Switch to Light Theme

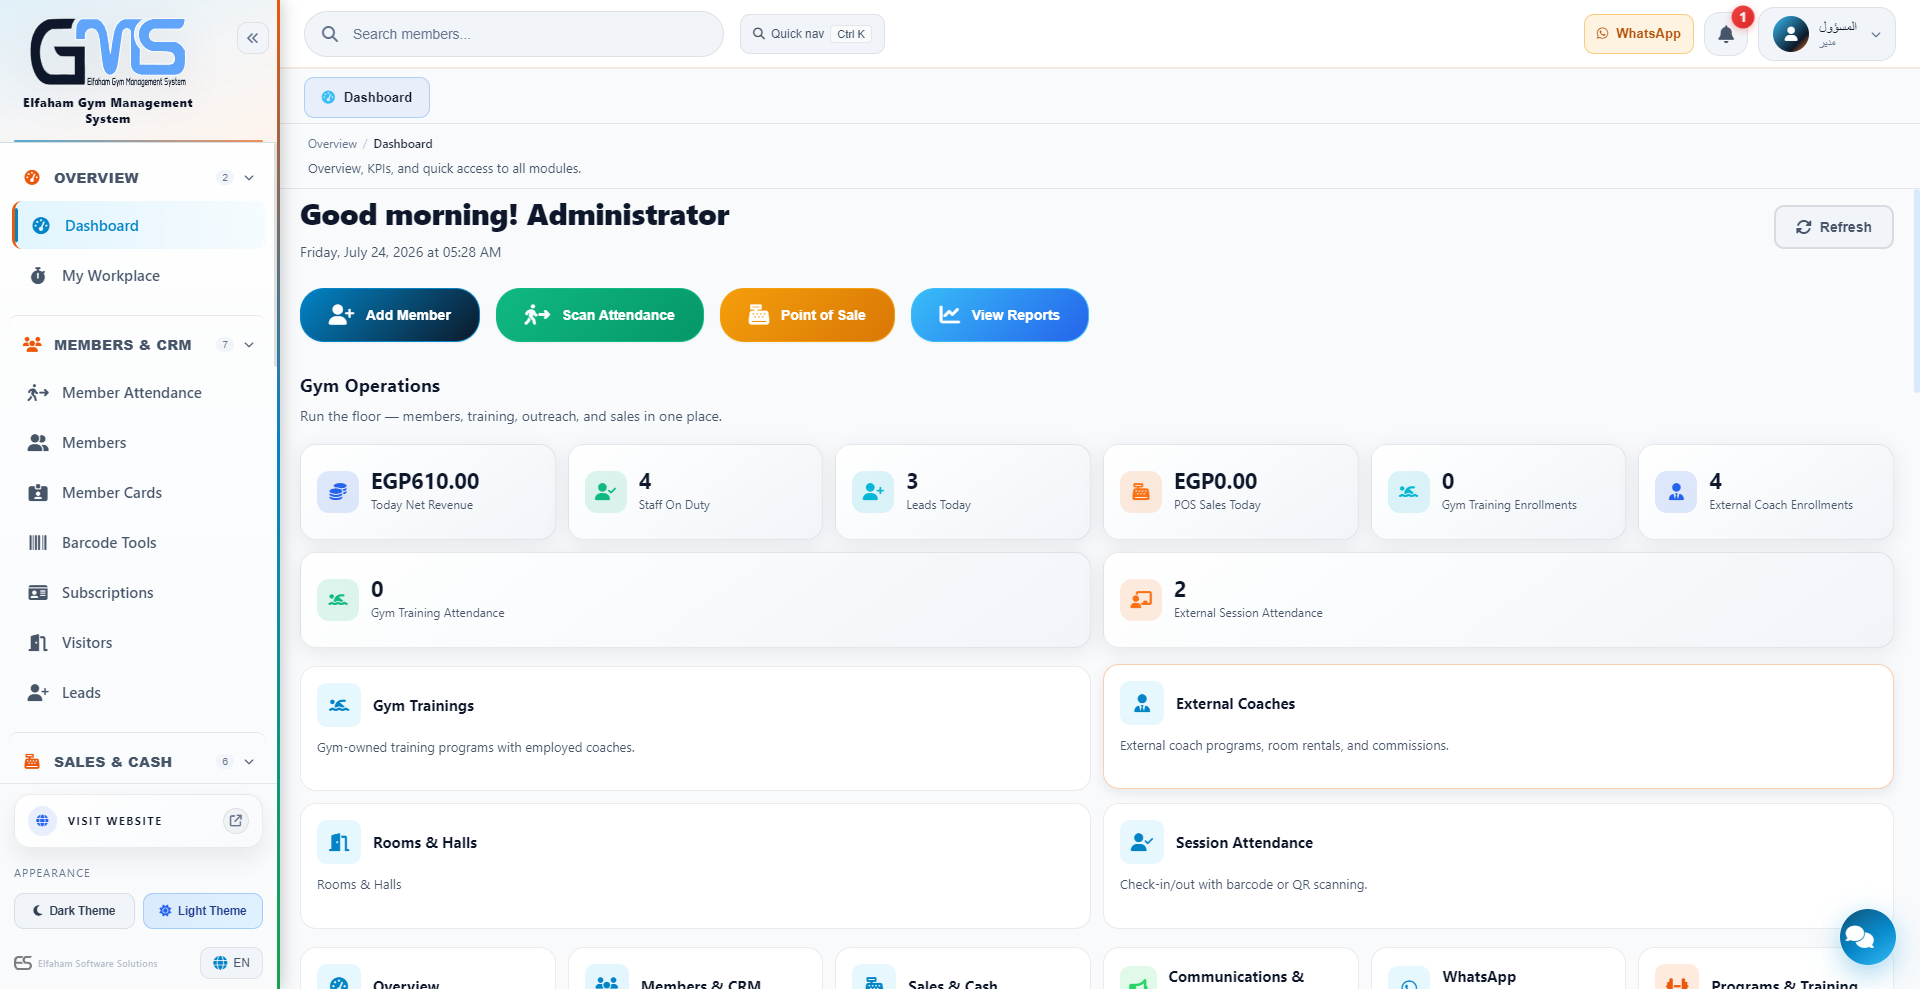203,911
